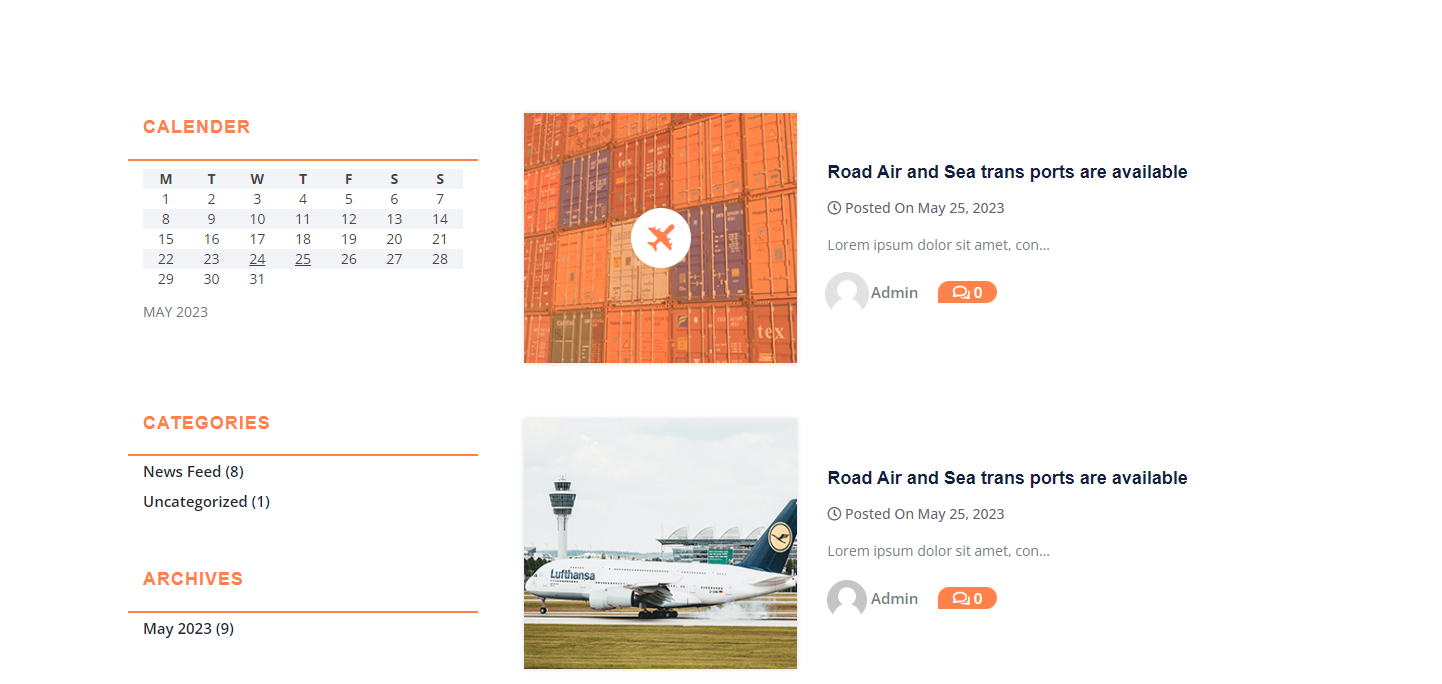This screenshot has width=1442, height=684.
Task: Select the News Feed category
Action: coord(182,471)
